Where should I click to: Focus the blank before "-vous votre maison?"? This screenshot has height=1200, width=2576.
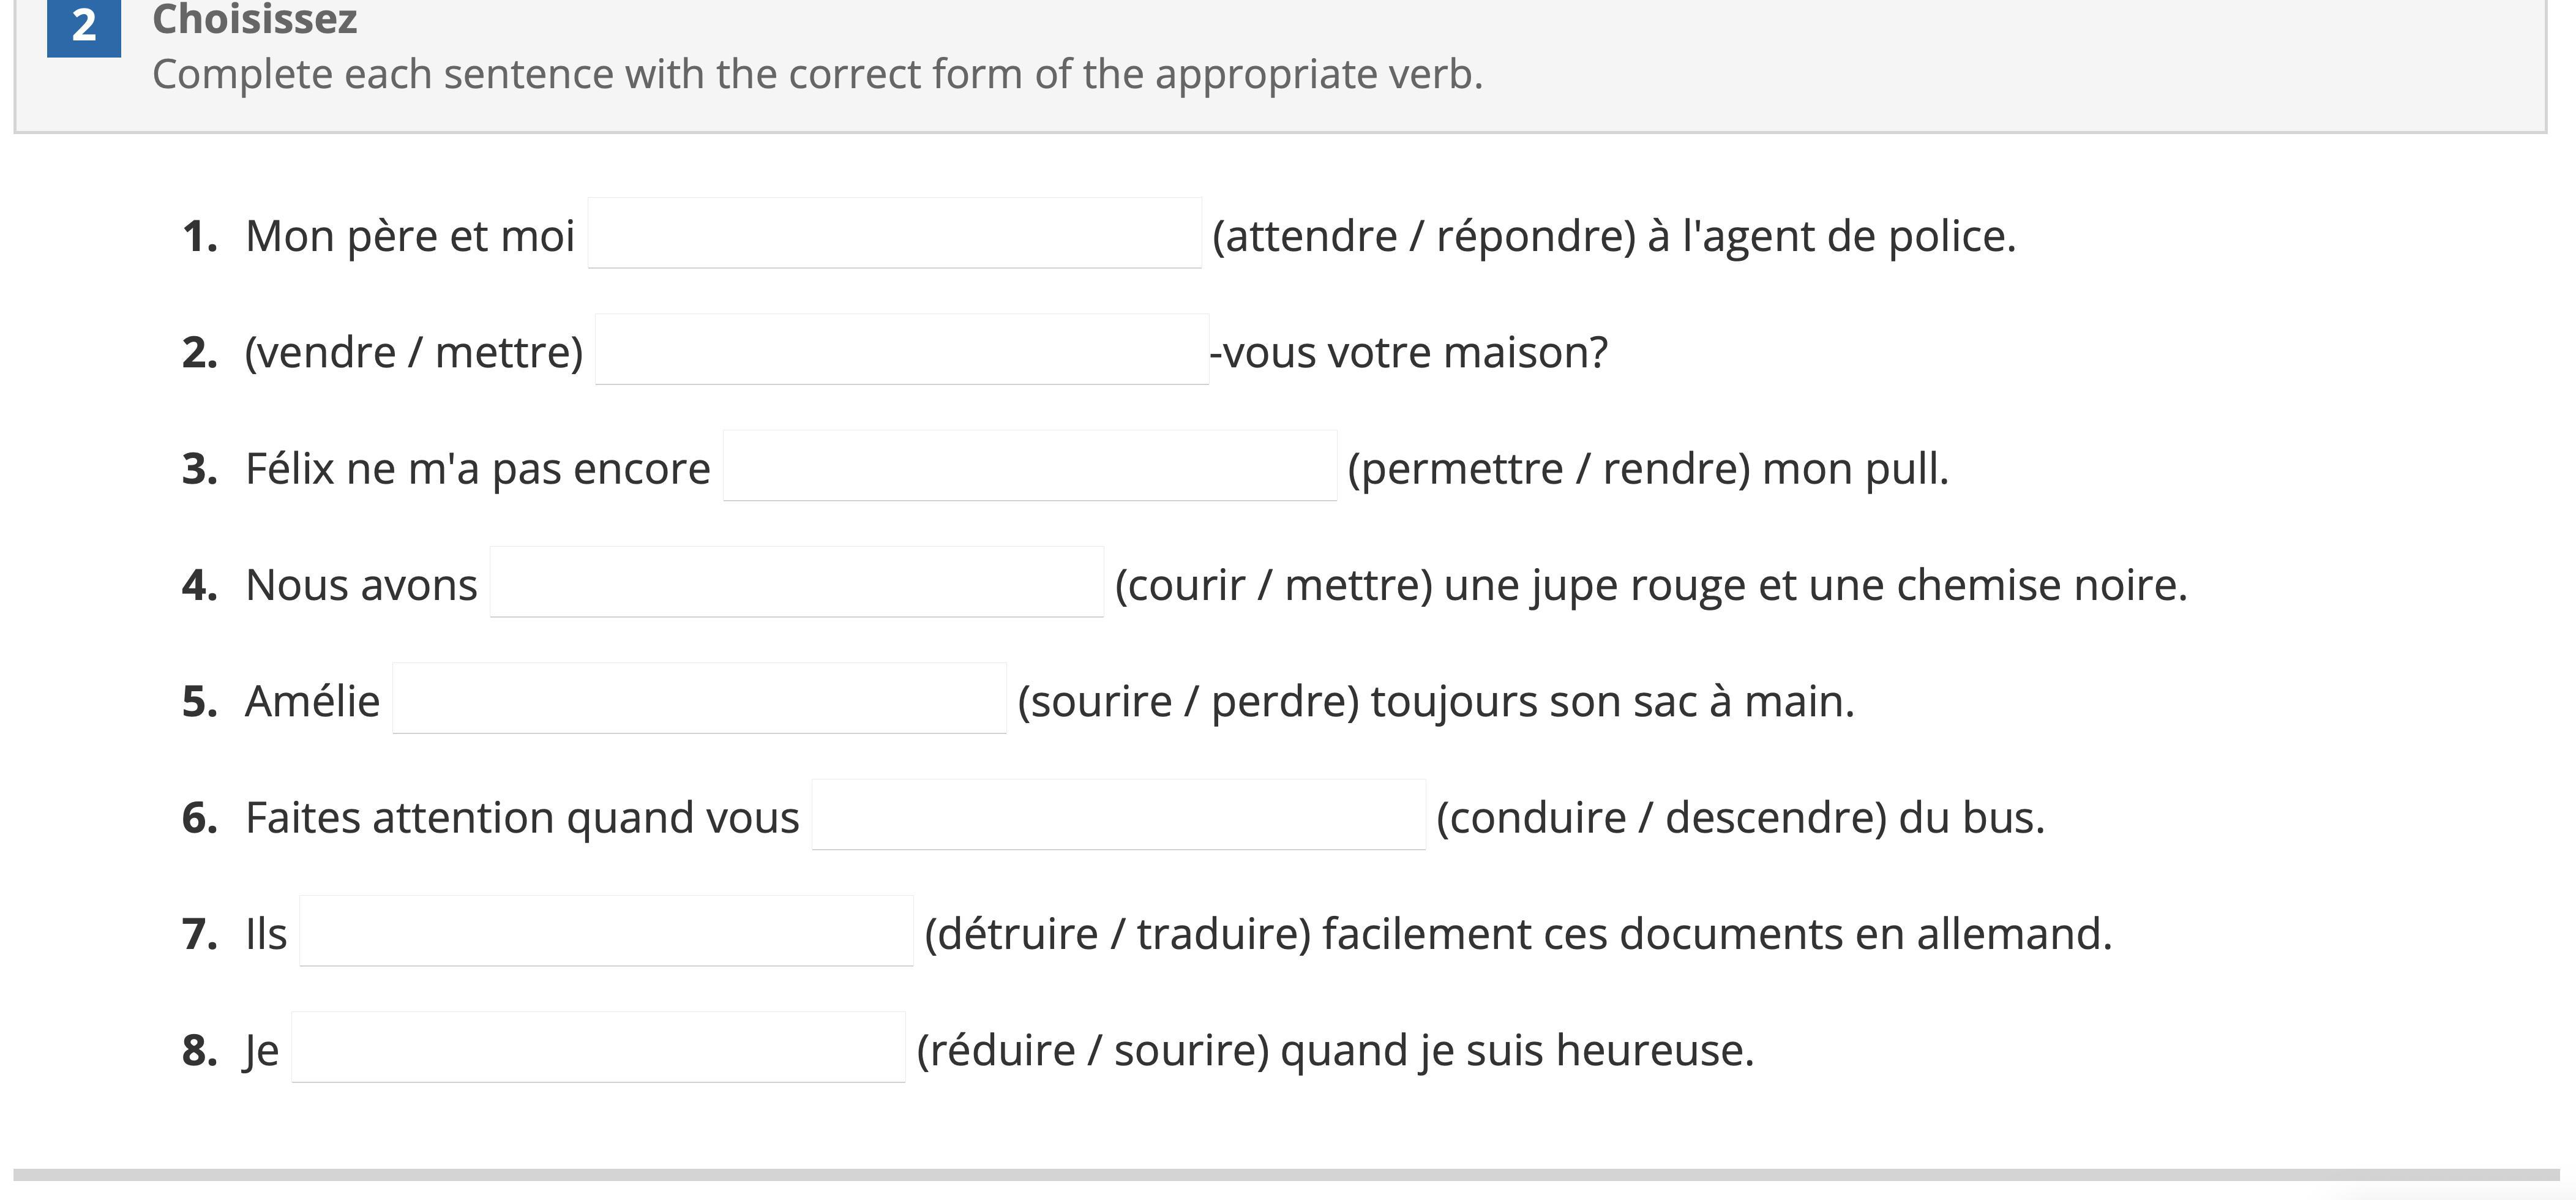pos(901,350)
